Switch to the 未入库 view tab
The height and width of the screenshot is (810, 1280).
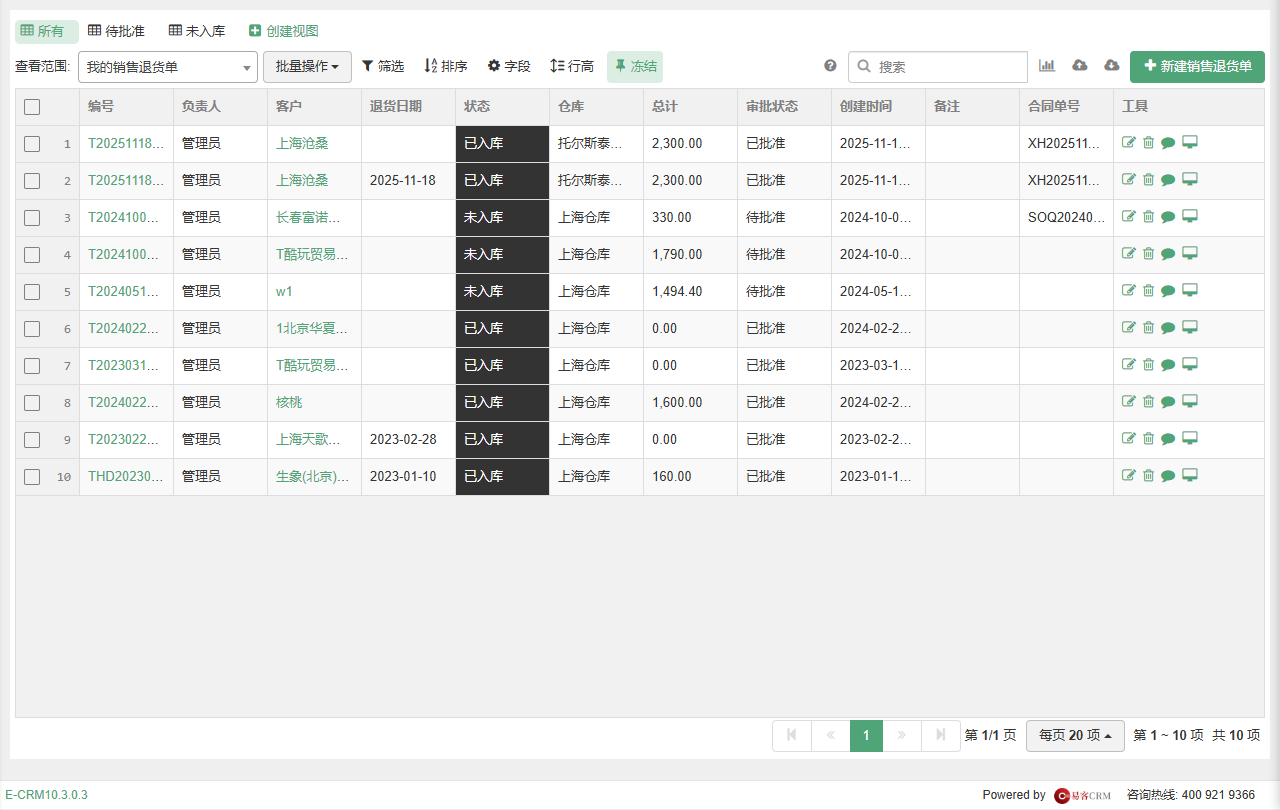[197, 32]
